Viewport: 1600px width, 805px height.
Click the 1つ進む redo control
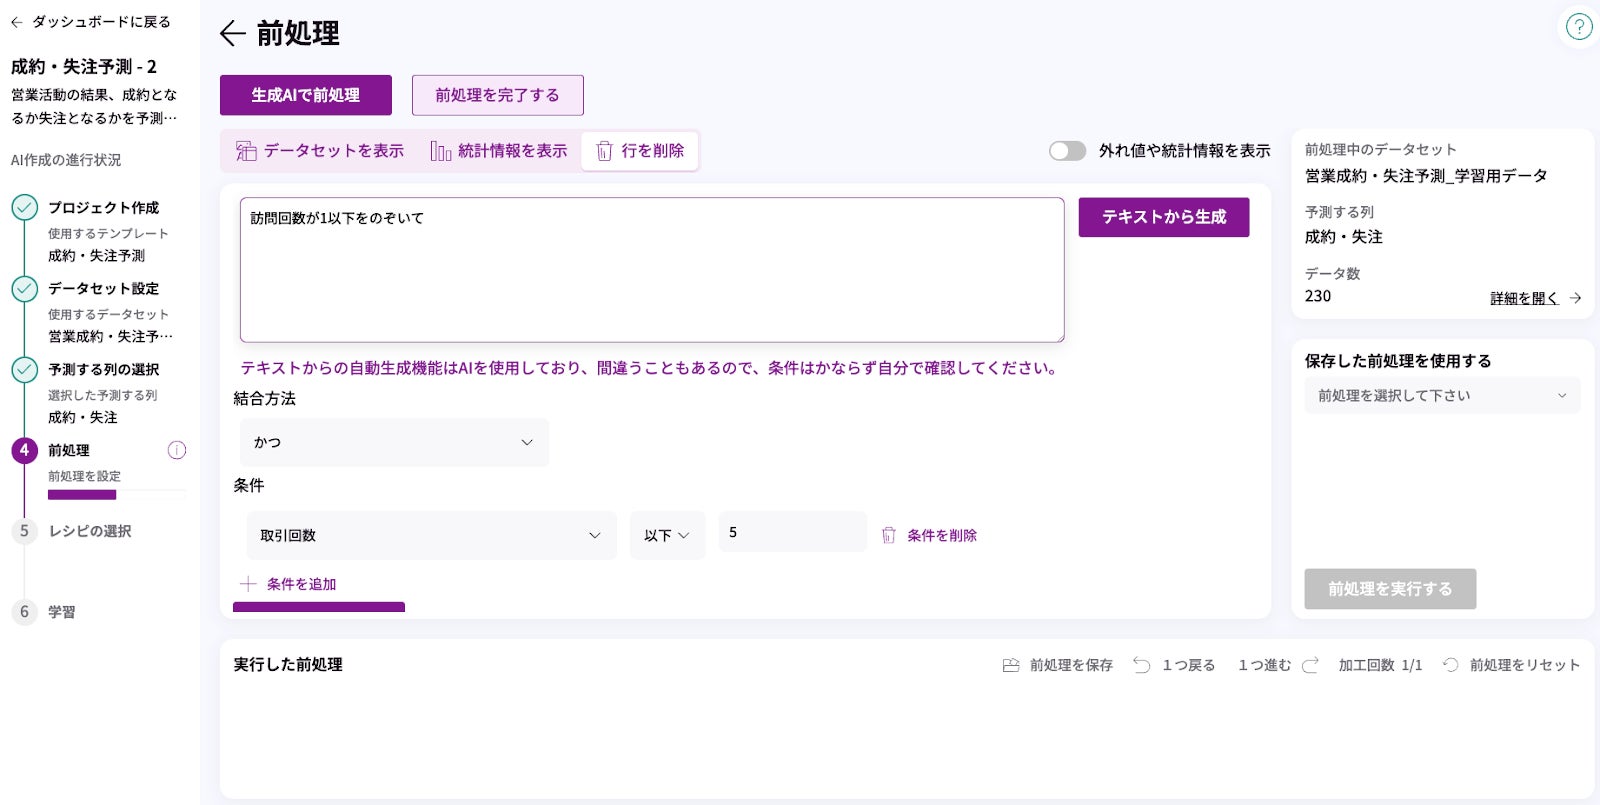click(x=1279, y=665)
